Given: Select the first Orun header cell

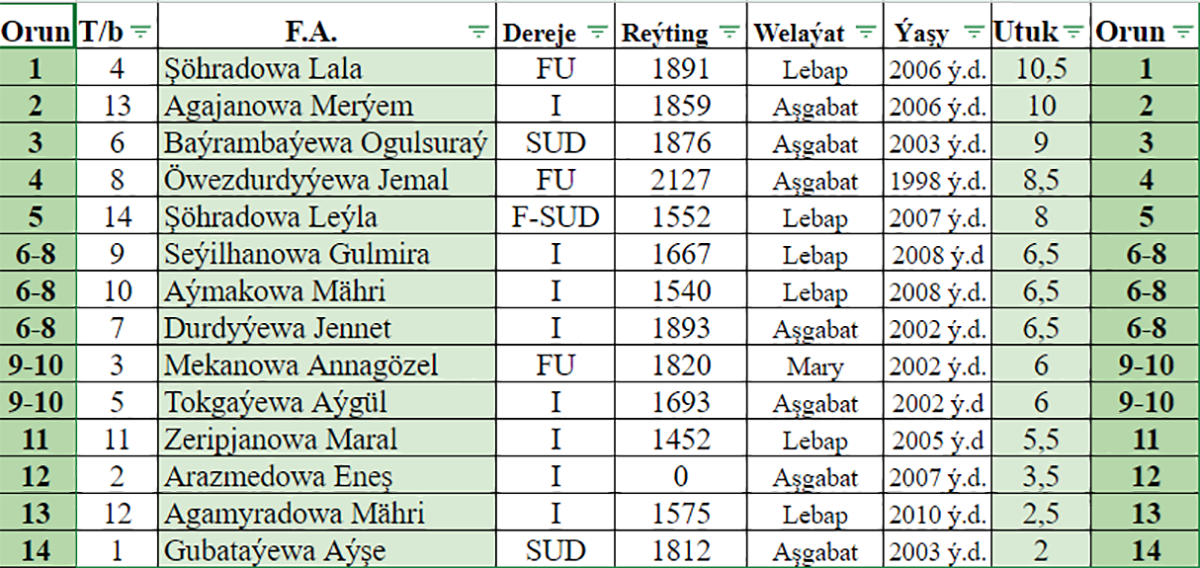Looking at the screenshot, I should 35,32.
